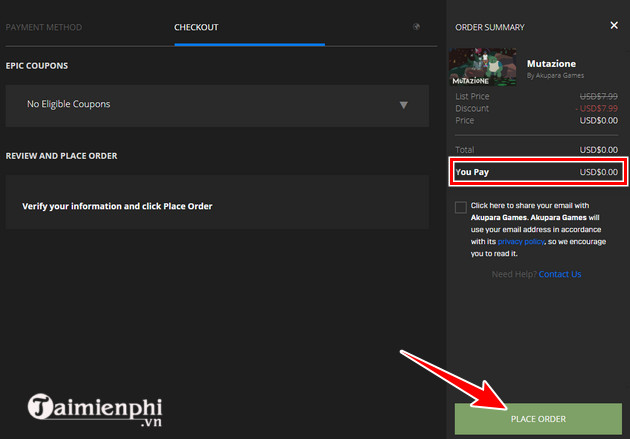
Task: Click the Total USD$0.00 value
Action: (599, 150)
